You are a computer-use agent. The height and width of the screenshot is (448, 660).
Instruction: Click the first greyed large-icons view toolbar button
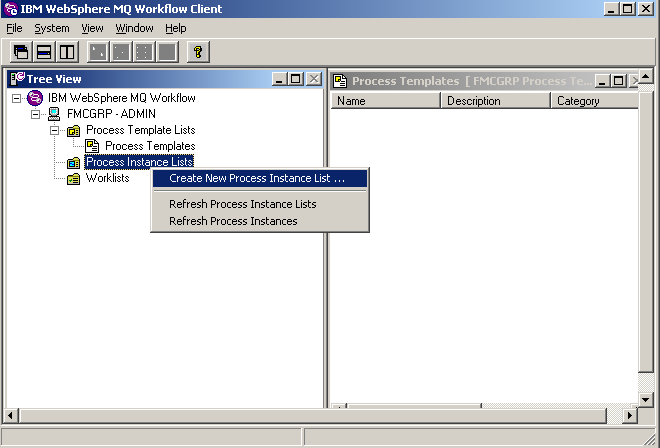[x=98, y=52]
